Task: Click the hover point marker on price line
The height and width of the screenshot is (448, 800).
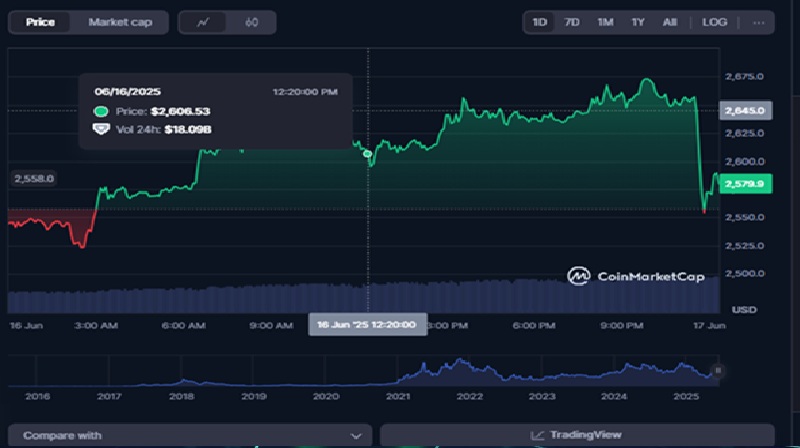Action: click(x=368, y=153)
